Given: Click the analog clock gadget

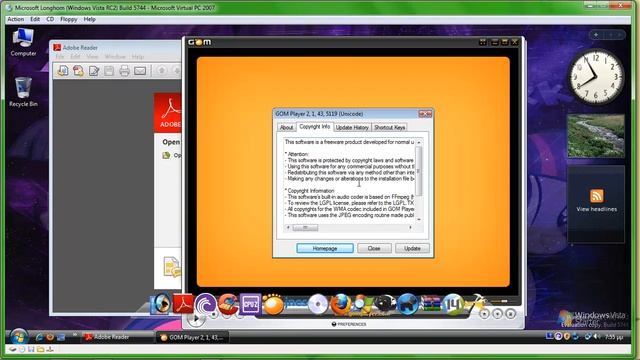Looking at the screenshot, I should pos(596,78).
